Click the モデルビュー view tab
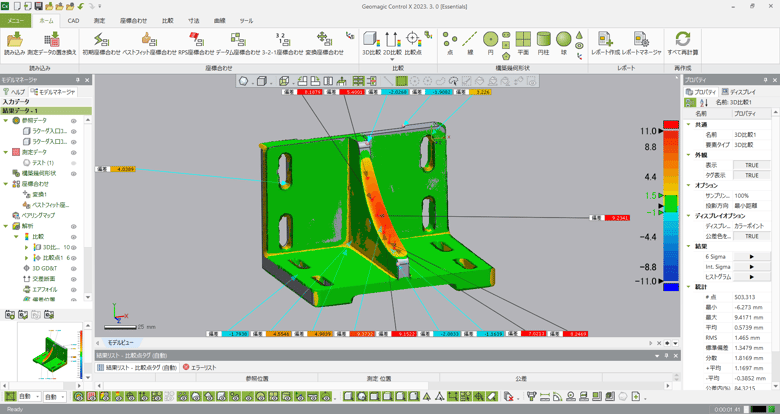780x414 pixels. [x=119, y=342]
